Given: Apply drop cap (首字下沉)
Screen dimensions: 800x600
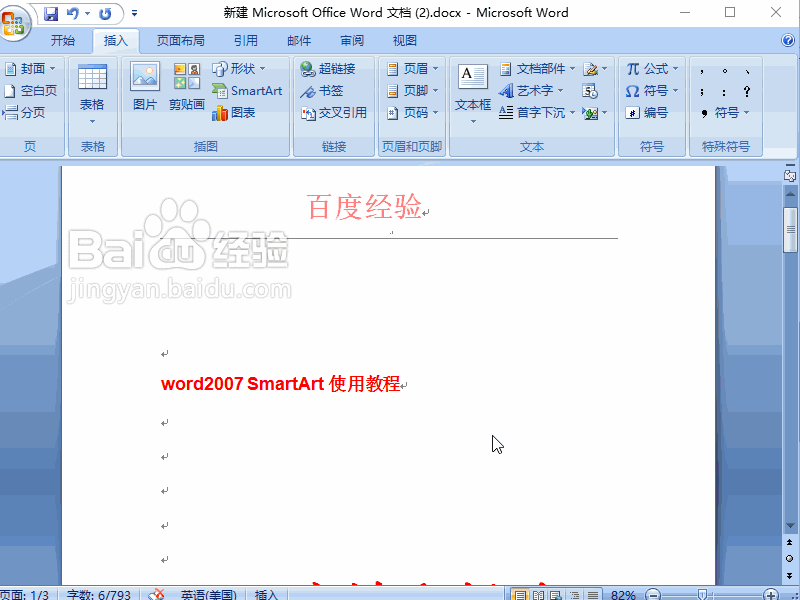Looking at the screenshot, I should pos(537,112).
